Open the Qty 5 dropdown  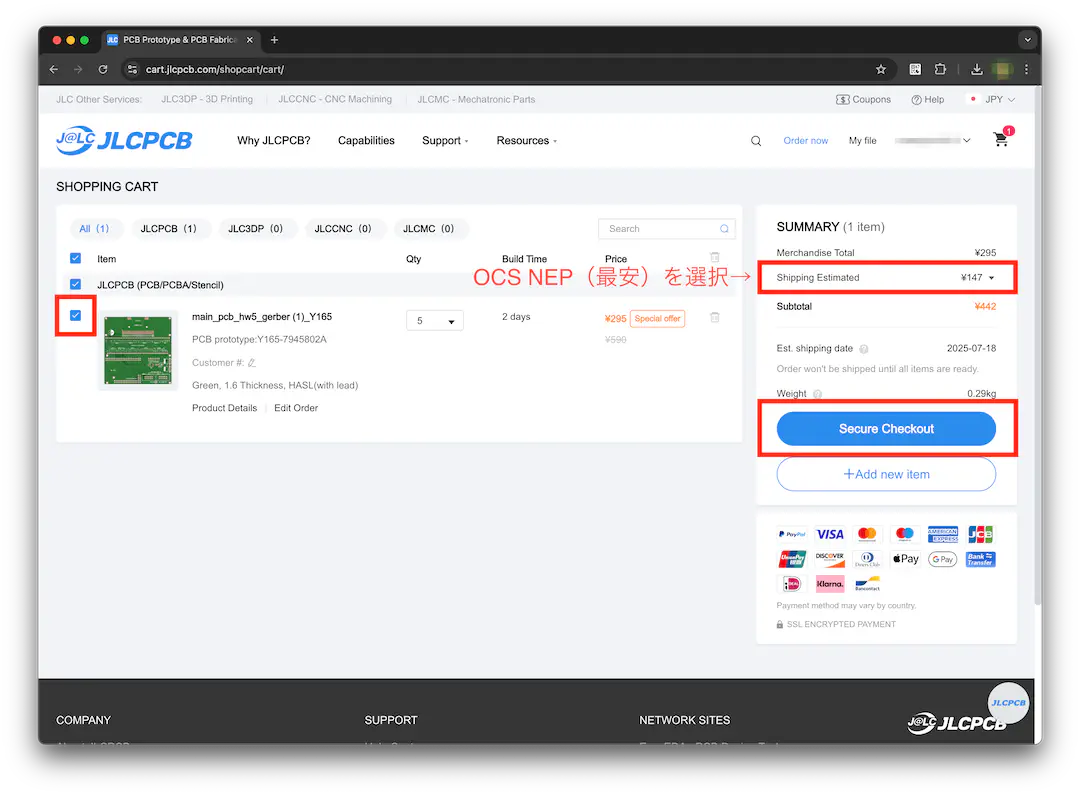(435, 321)
